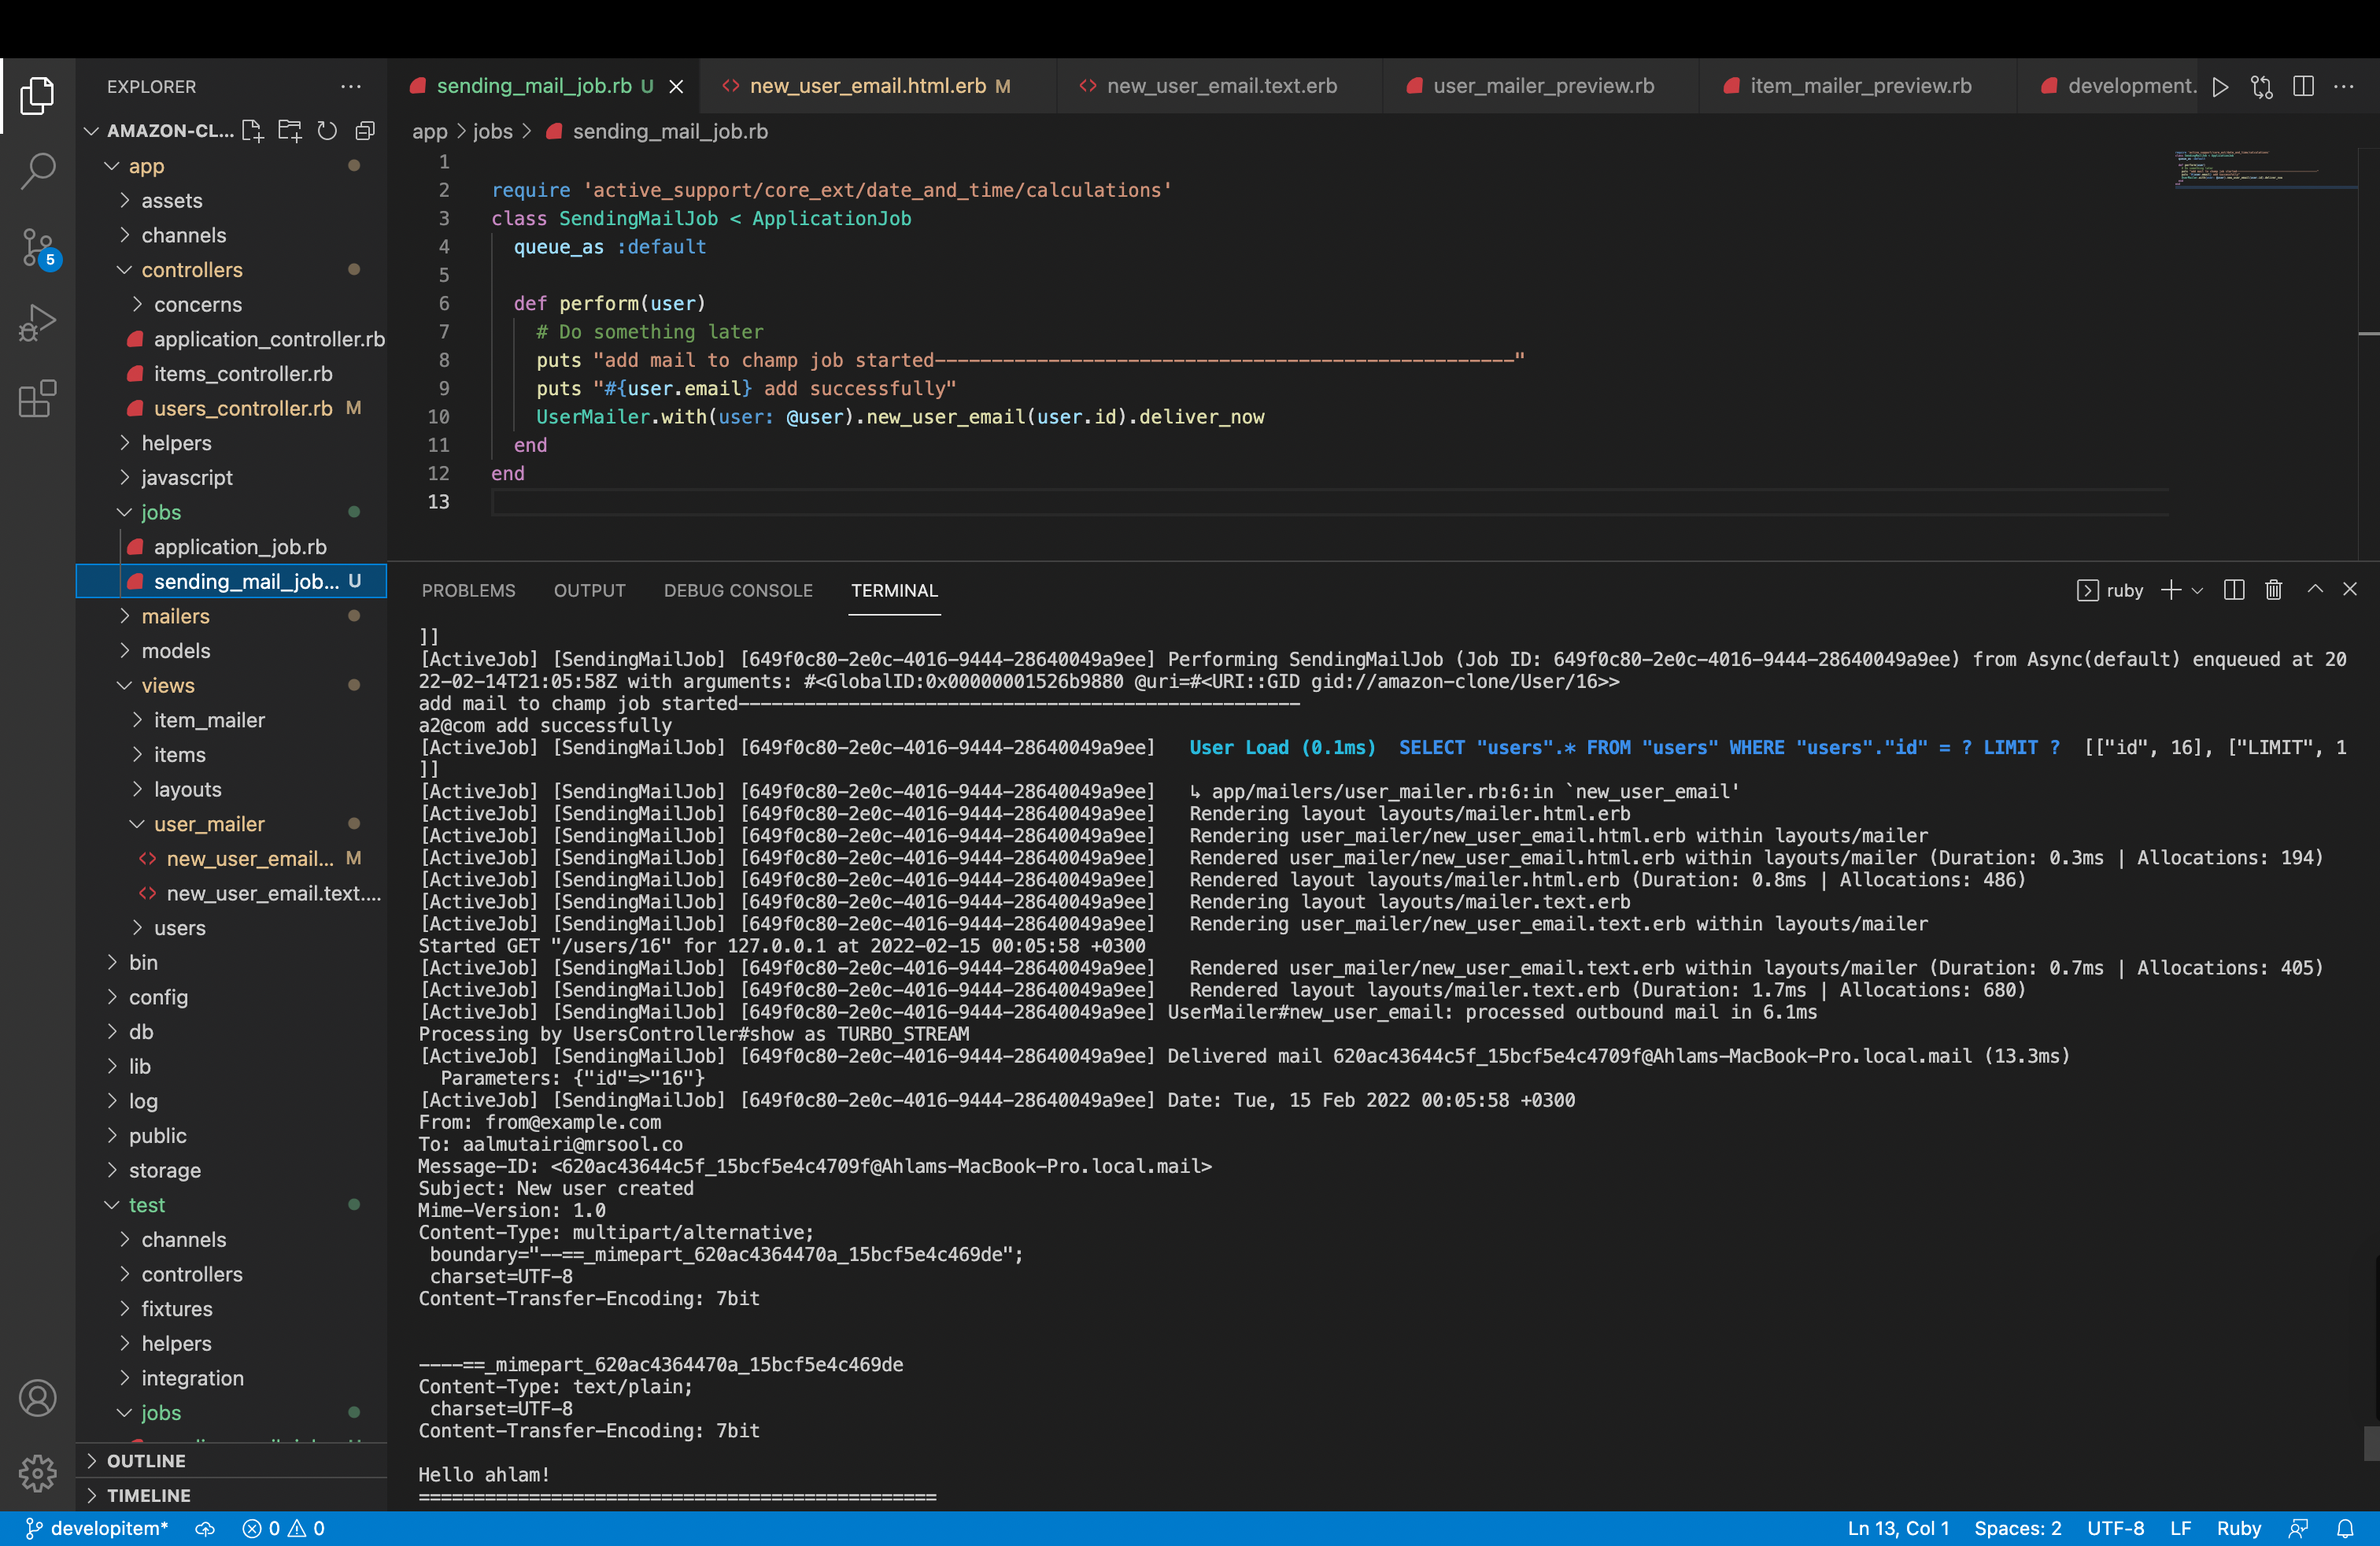Expand the TIMELINE section
2380x1546 pixels.
(x=231, y=1495)
